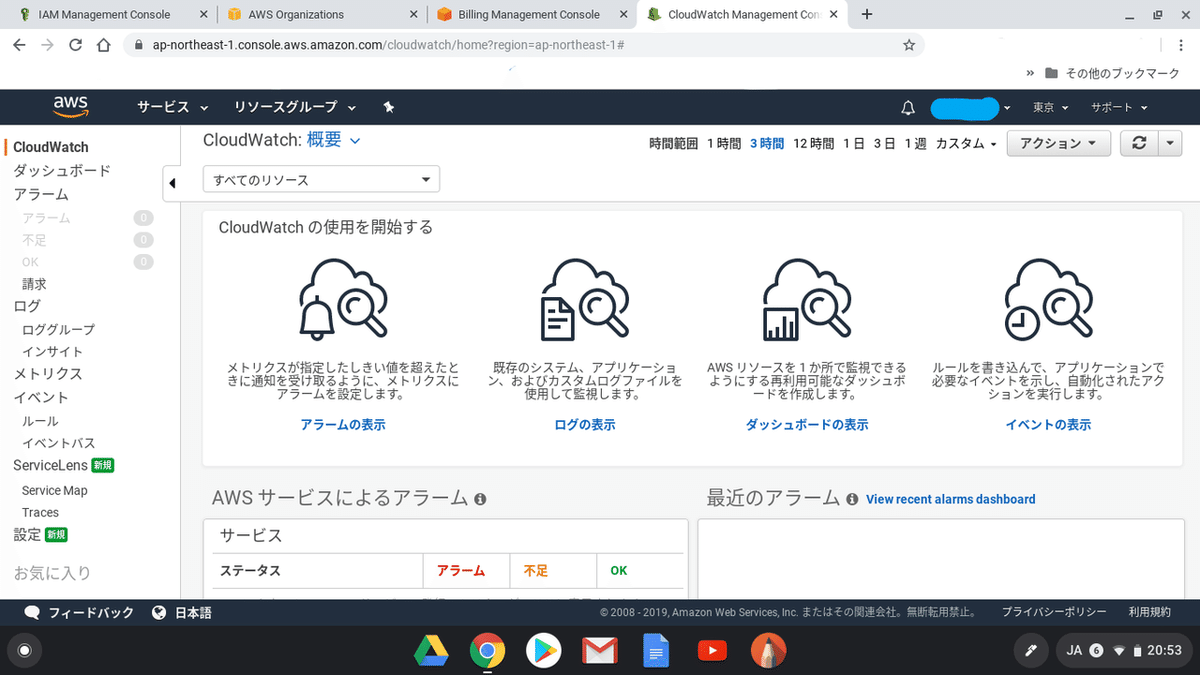Open ダッシュボード in the sidebar

[62, 171]
